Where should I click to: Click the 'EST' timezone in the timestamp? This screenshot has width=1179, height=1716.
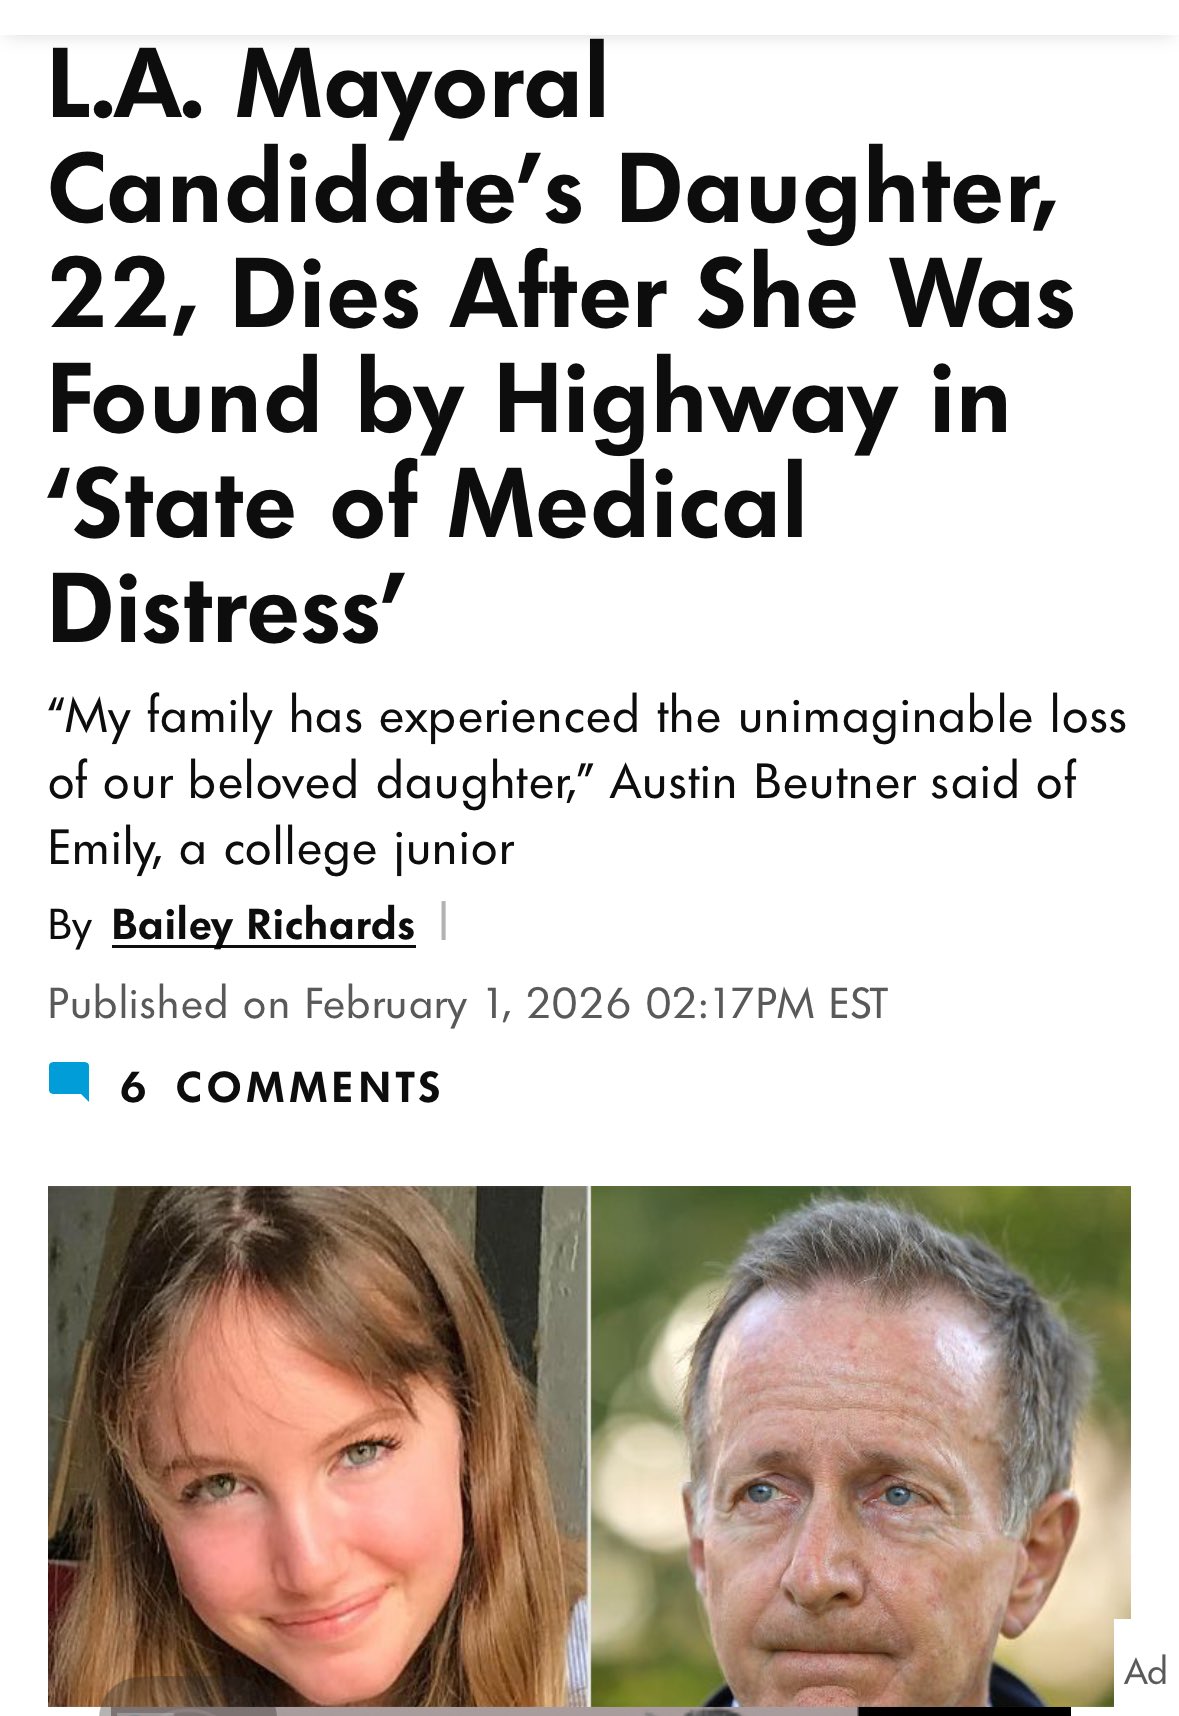coord(858,1003)
